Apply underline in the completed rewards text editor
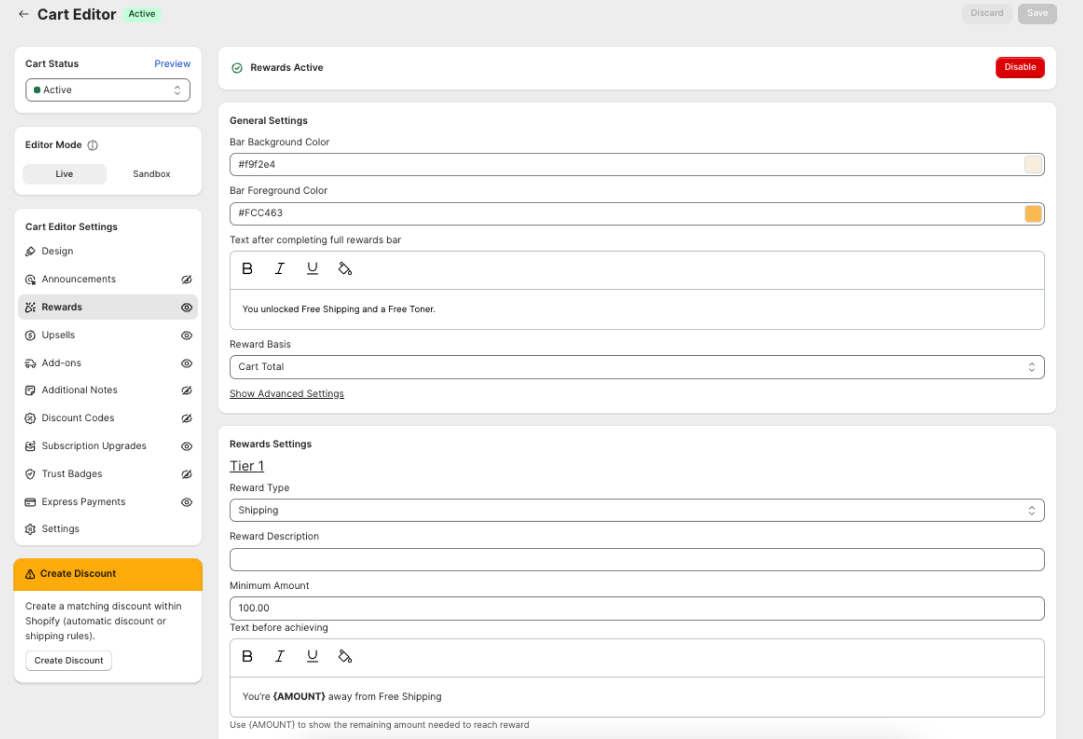1083x739 pixels. pos(312,269)
